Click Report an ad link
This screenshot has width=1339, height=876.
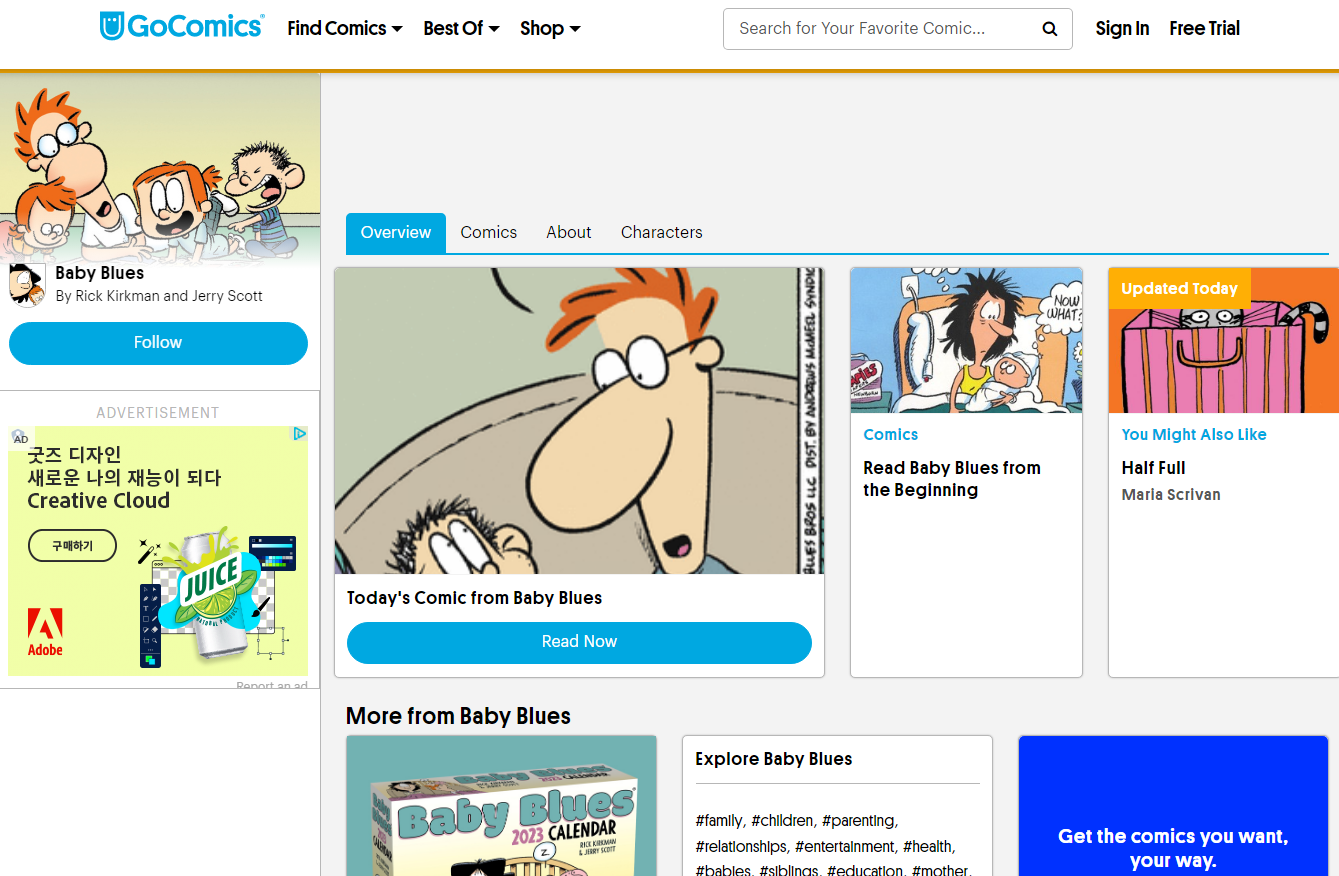tap(271, 685)
